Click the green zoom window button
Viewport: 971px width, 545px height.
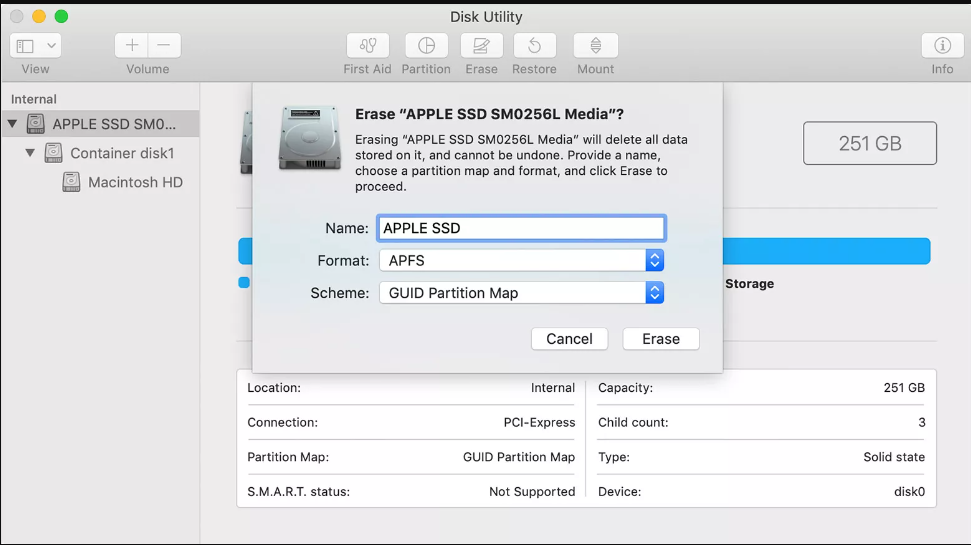pyautogui.click(x=61, y=16)
